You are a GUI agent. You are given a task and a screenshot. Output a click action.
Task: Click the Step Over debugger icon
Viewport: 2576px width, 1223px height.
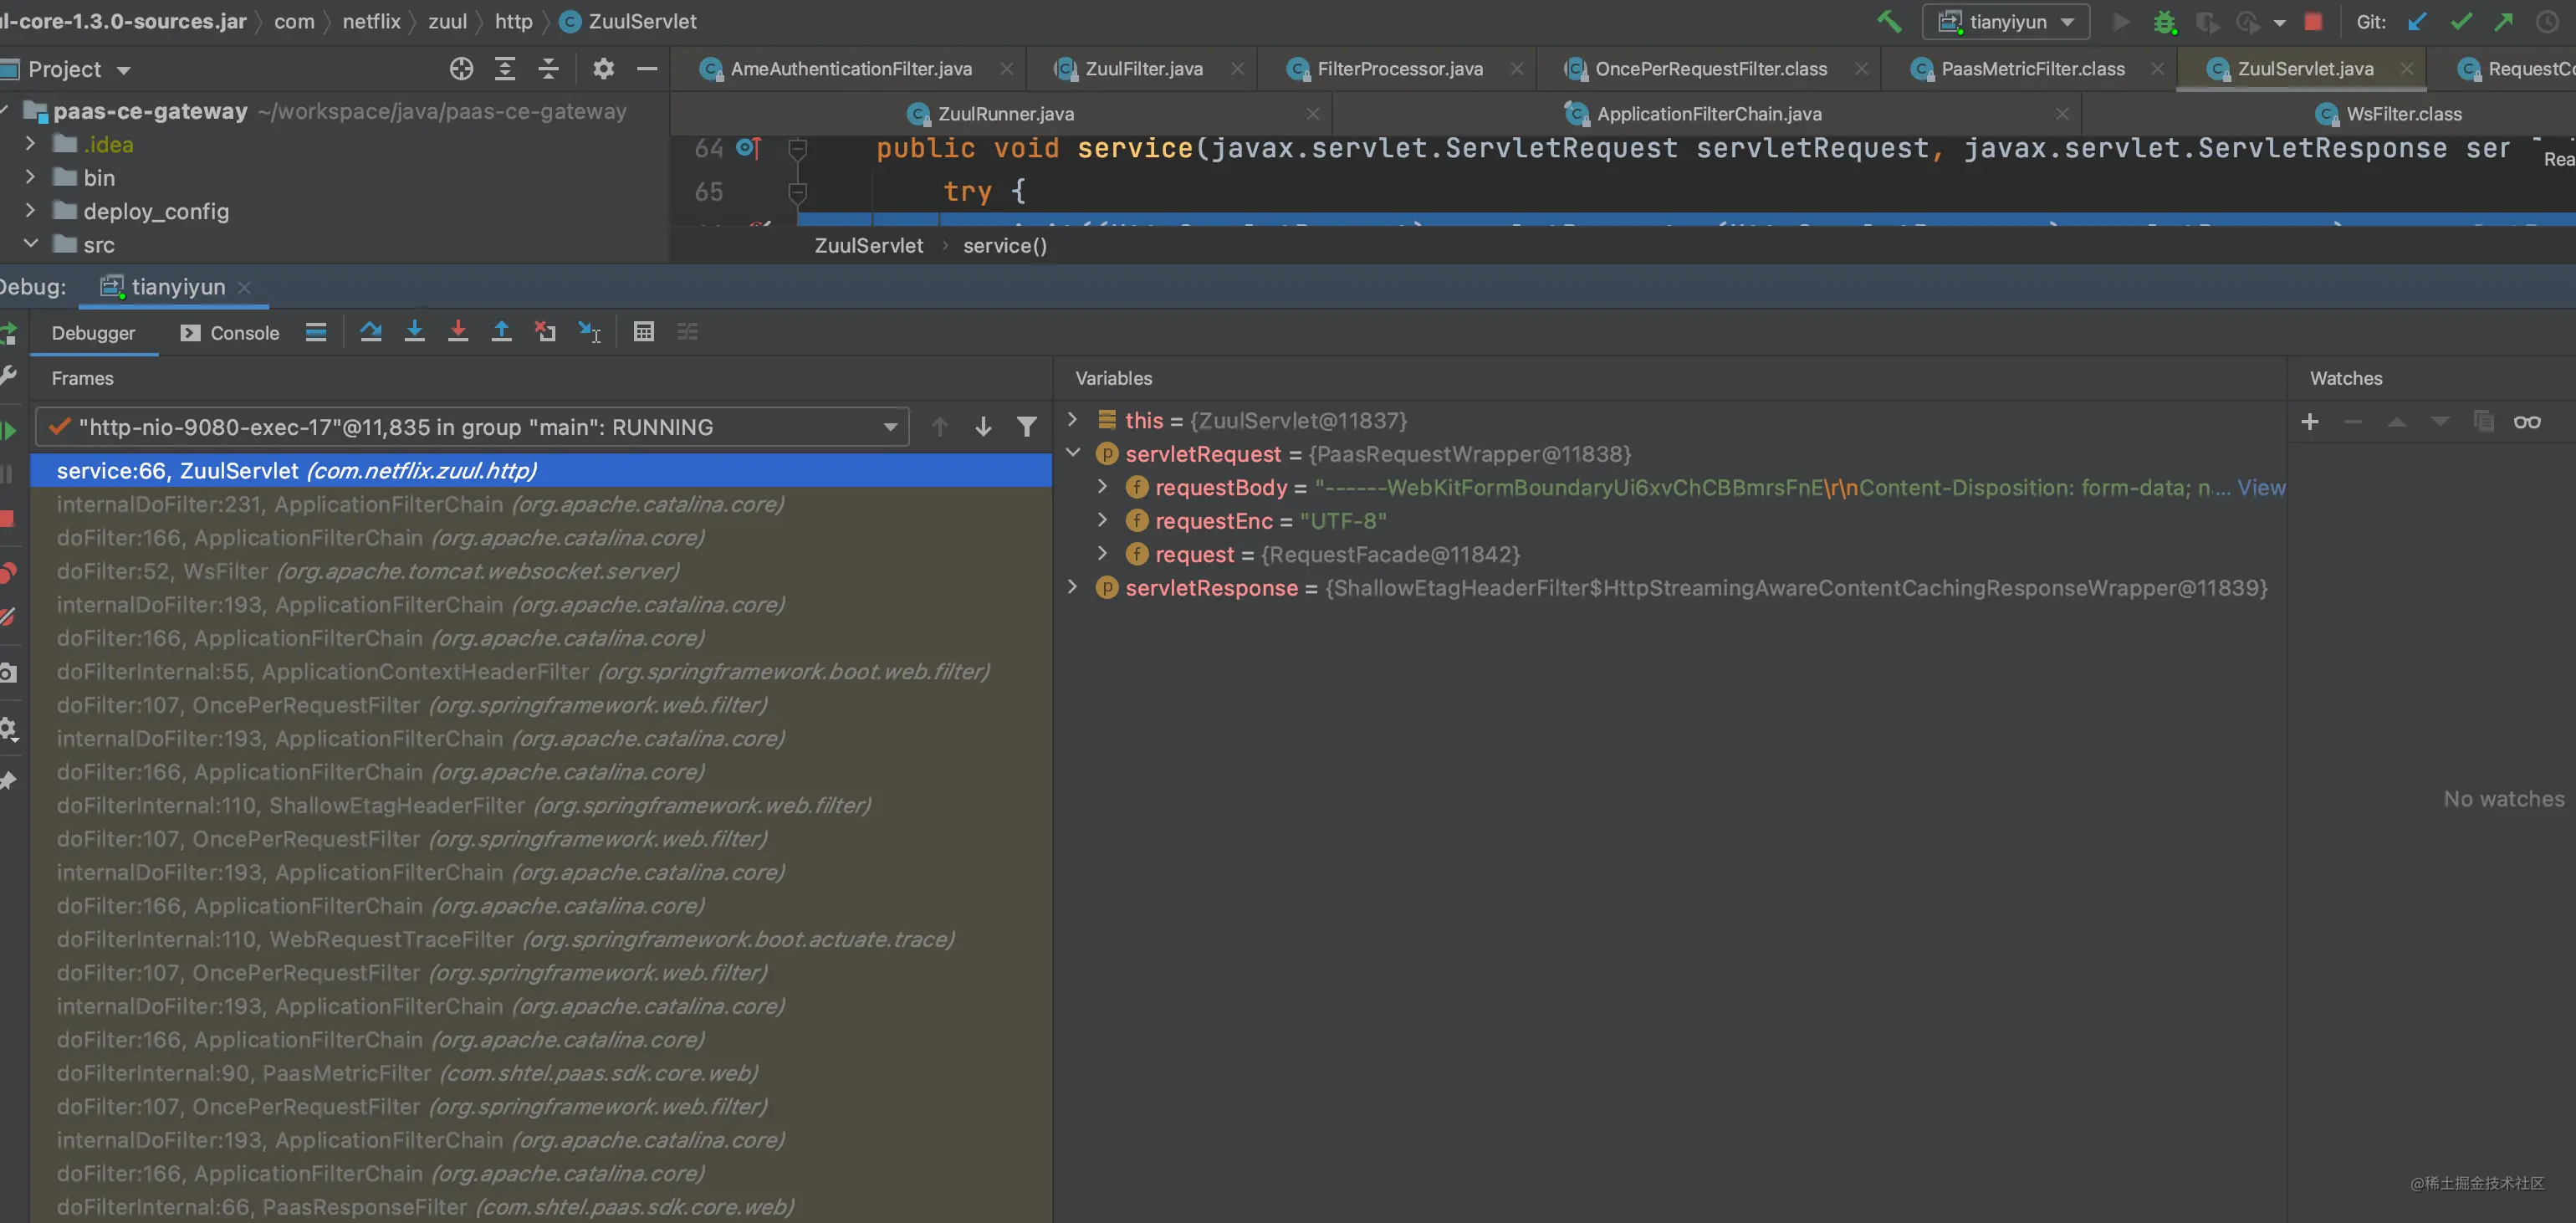[370, 332]
